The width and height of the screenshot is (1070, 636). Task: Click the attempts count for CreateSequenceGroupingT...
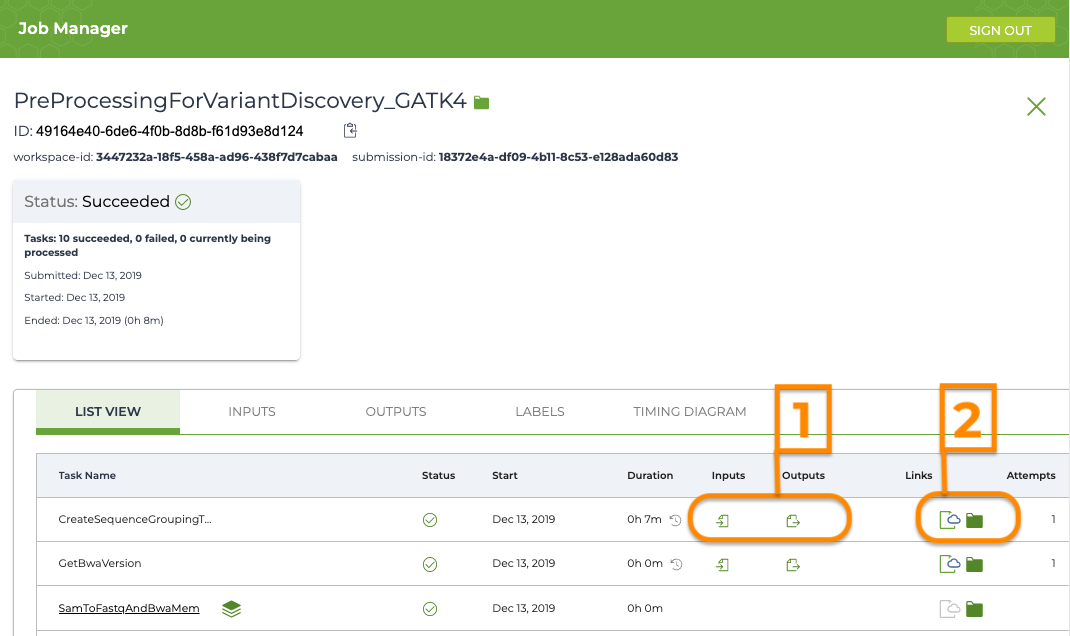tap(1053, 519)
